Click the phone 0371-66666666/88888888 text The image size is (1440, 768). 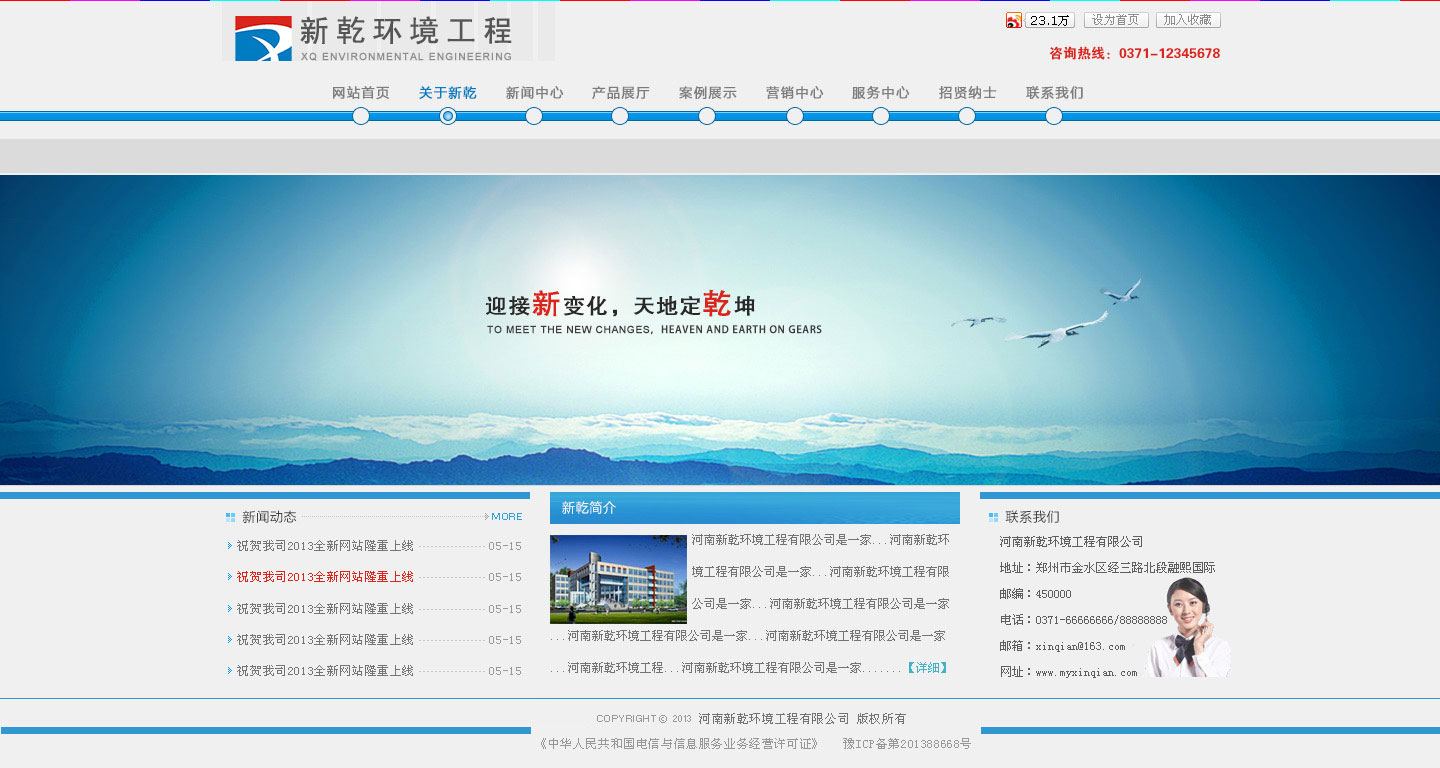pyautogui.click(x=1101, y=620)
